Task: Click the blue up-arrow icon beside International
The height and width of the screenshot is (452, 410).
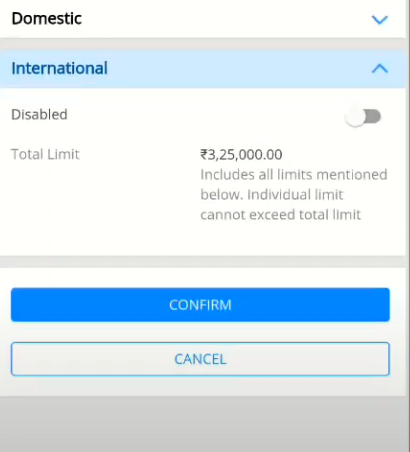Action: point(380,69)
